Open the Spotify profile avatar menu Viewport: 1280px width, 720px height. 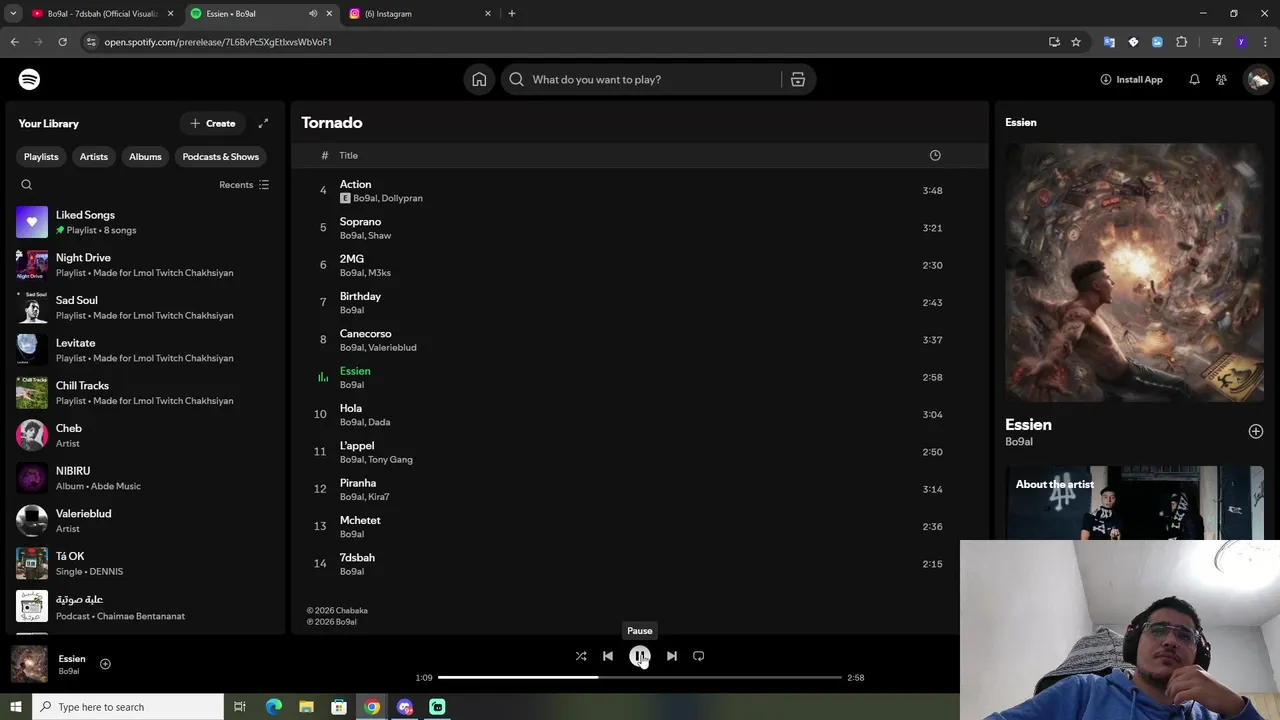point(1257,79)
